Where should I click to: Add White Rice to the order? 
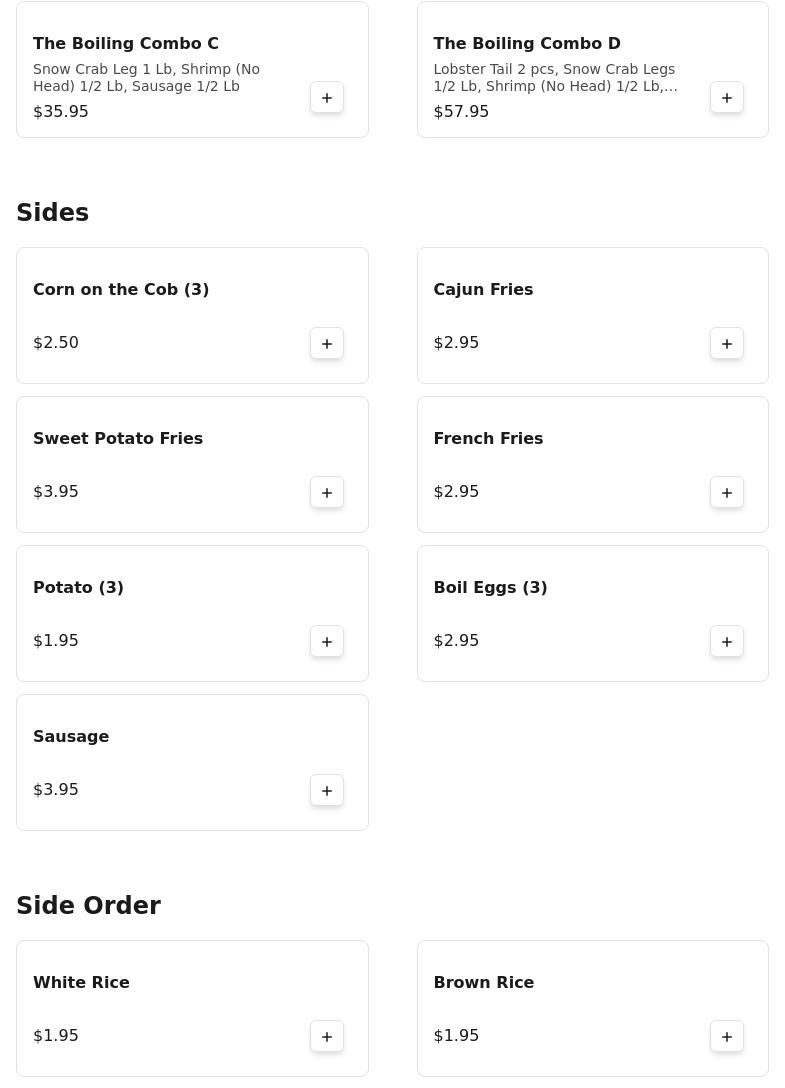[327, 1037]
